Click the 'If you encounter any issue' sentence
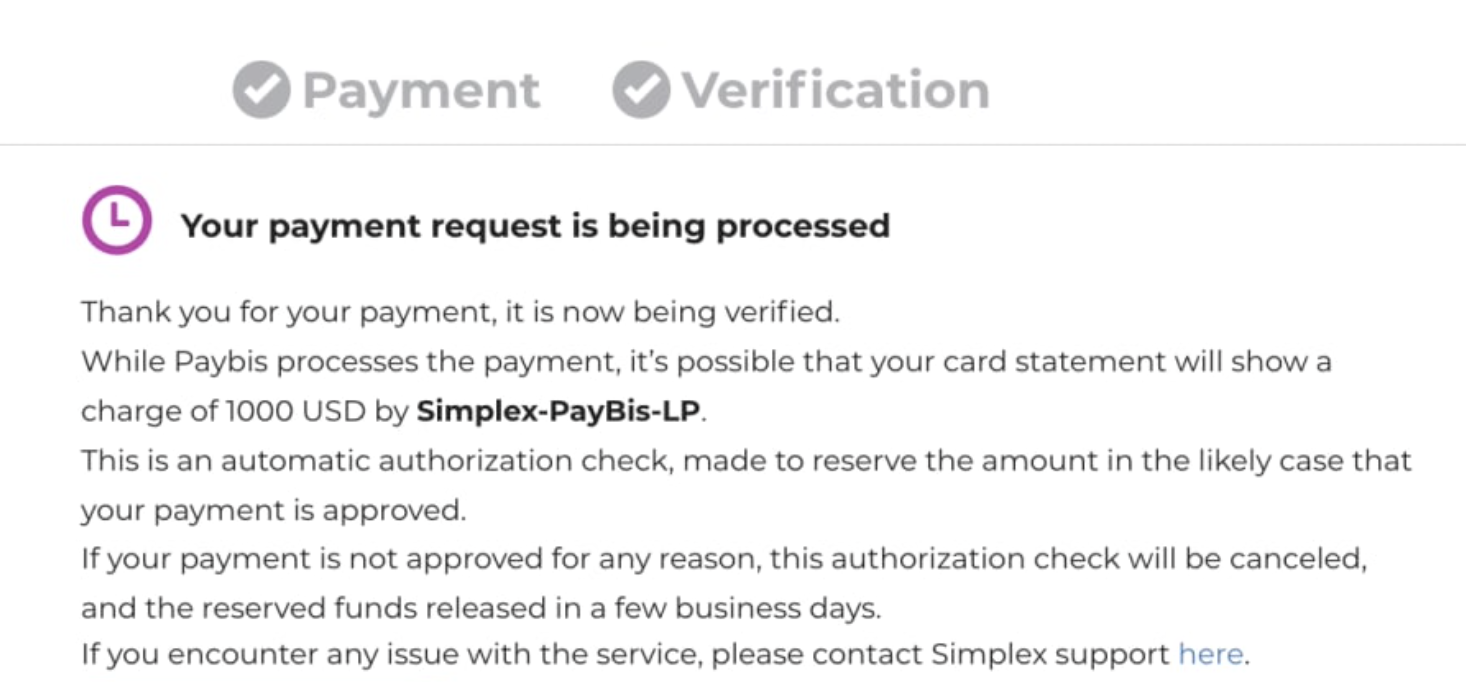The height and width of the screenshot is (682, 1466). pos(666,655)
